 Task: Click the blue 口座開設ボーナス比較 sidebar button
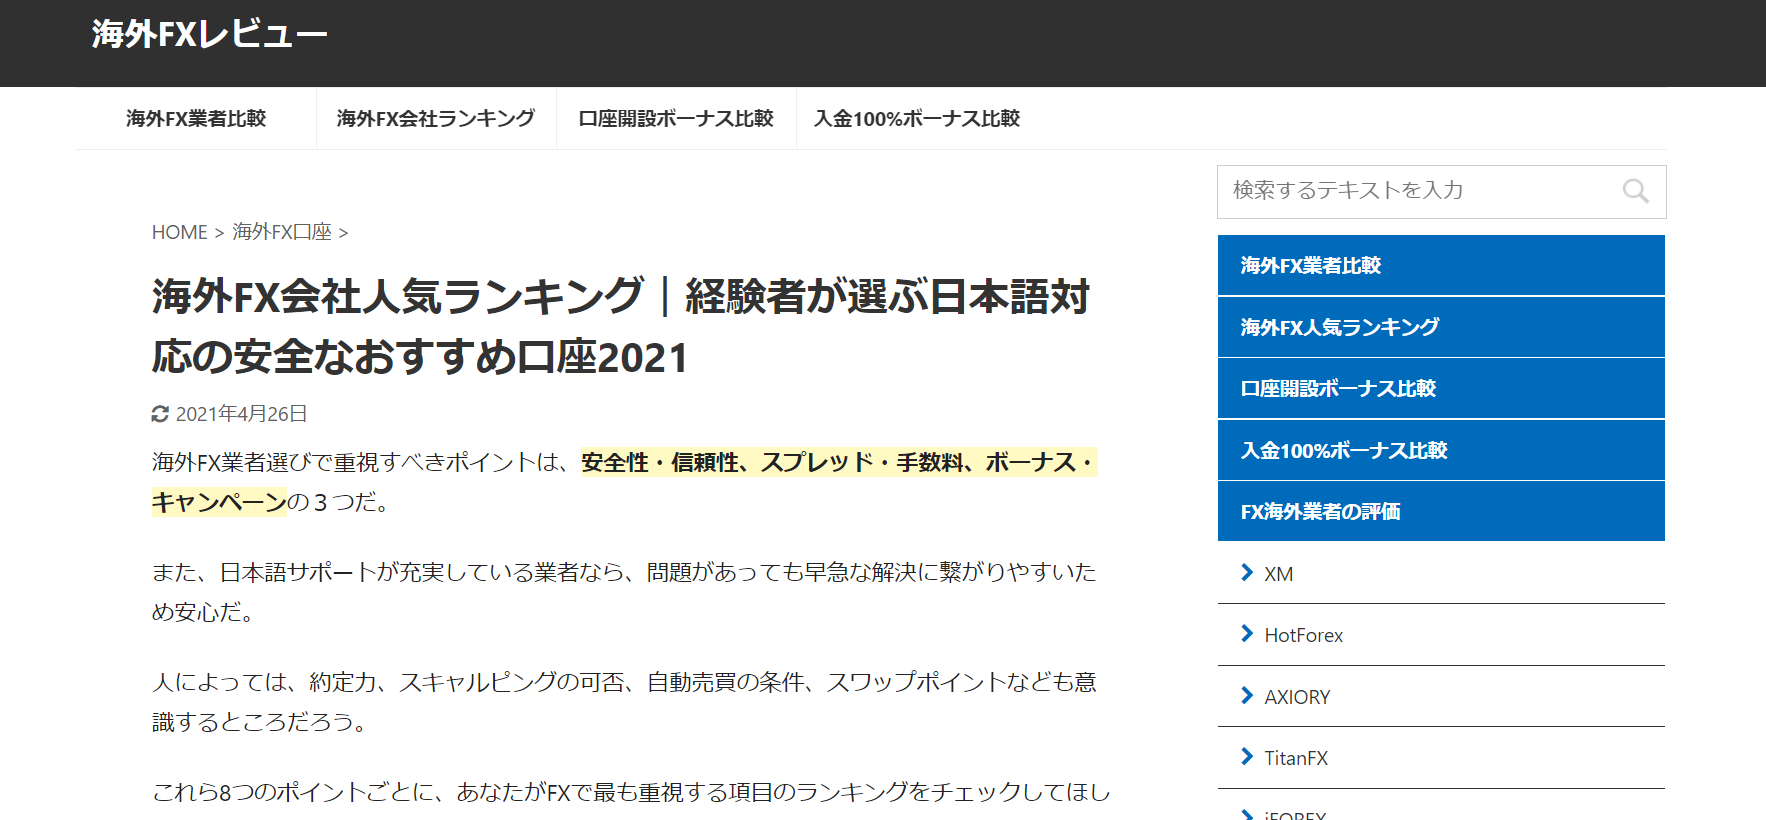(1441, 388)
